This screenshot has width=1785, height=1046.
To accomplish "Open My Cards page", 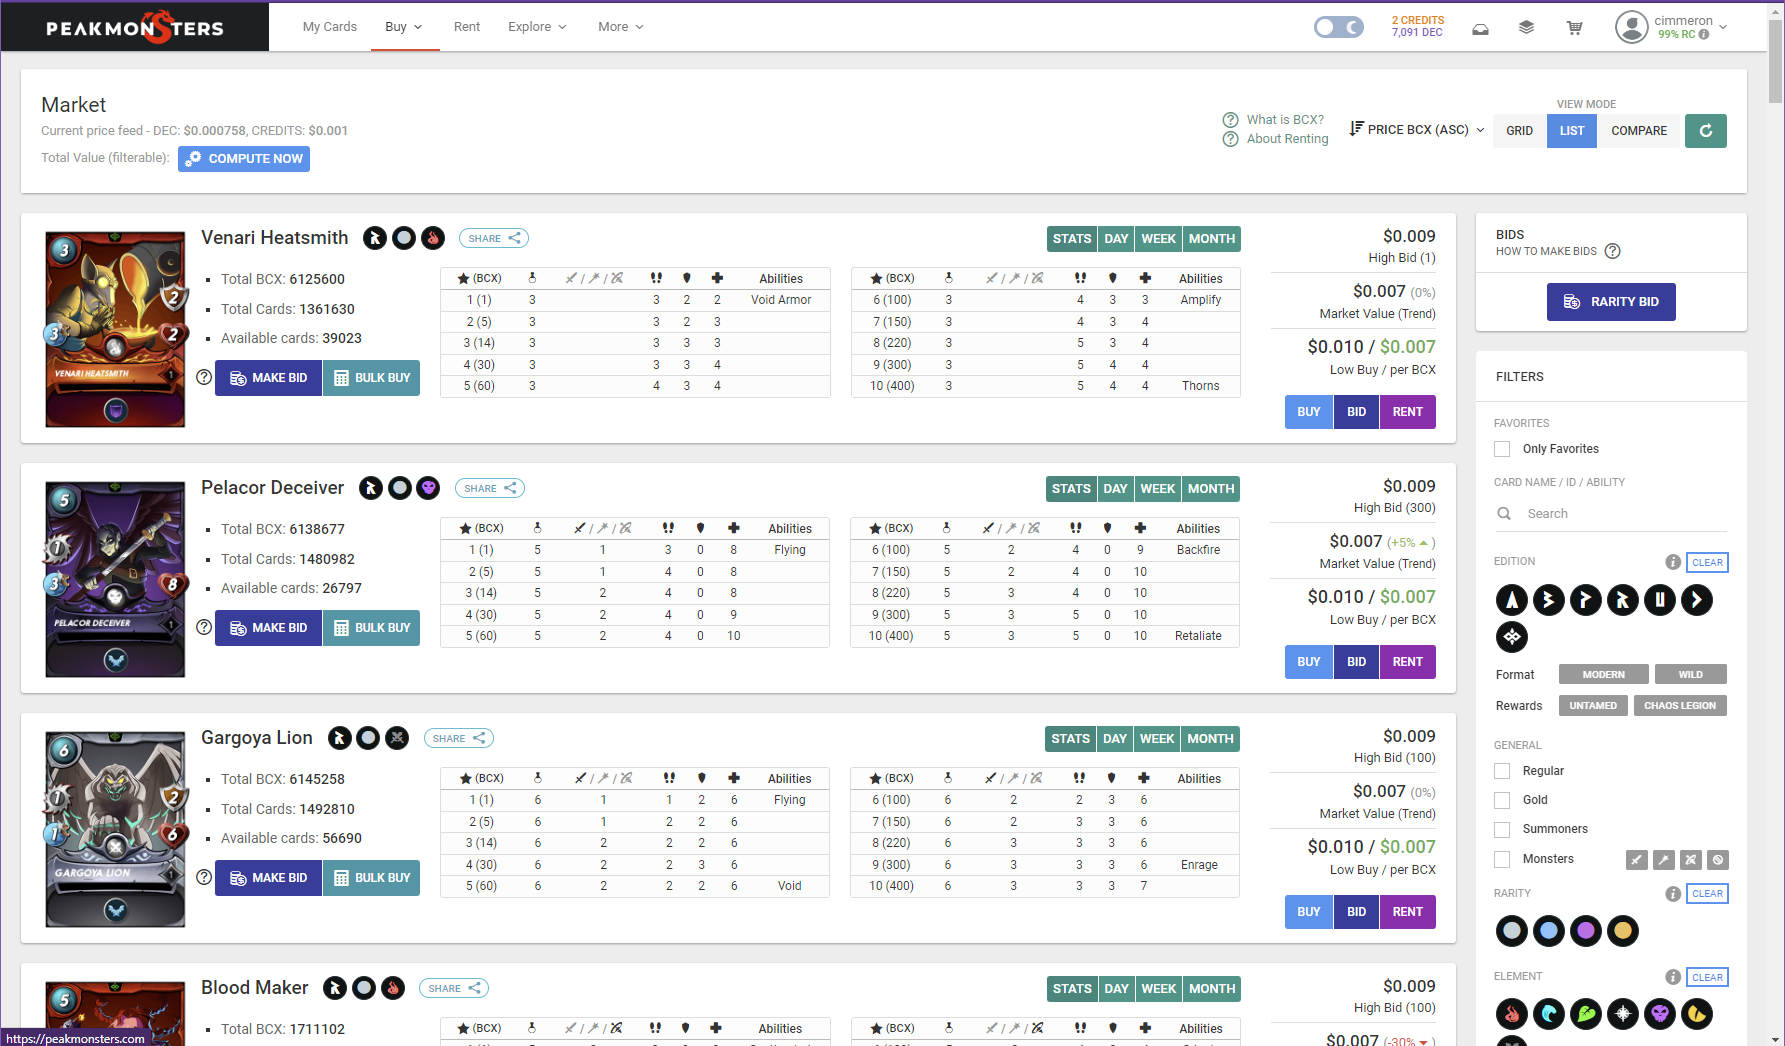I will (330, 27).
